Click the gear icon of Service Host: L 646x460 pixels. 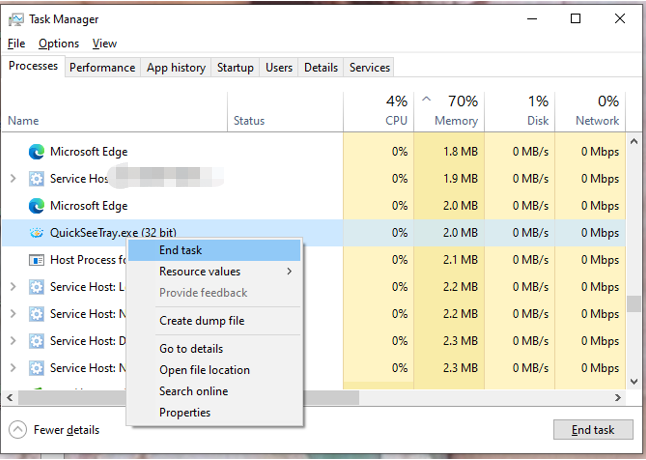click(36, 287)
